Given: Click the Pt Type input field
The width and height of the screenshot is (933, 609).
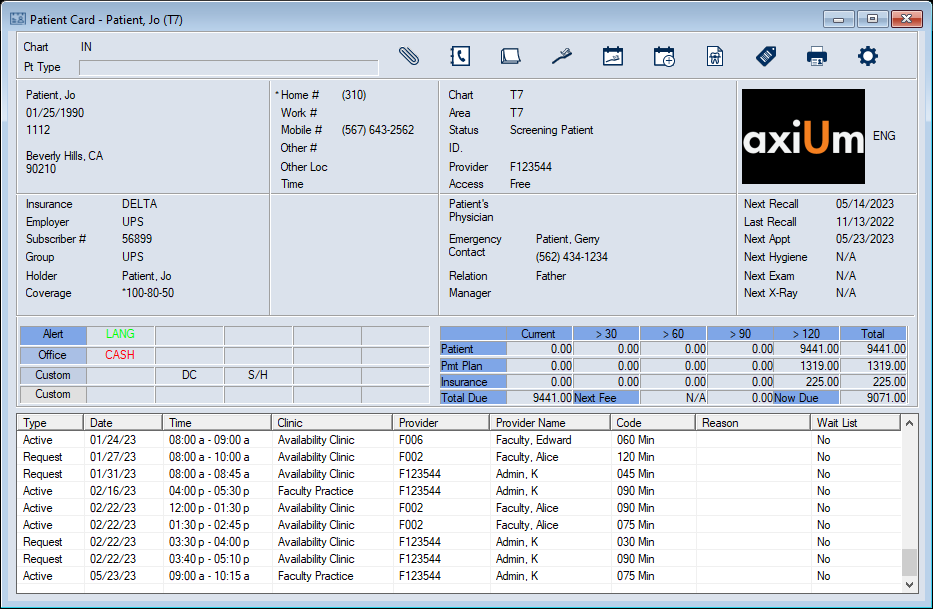Looking at the screenshot, I should coord(229,68).
